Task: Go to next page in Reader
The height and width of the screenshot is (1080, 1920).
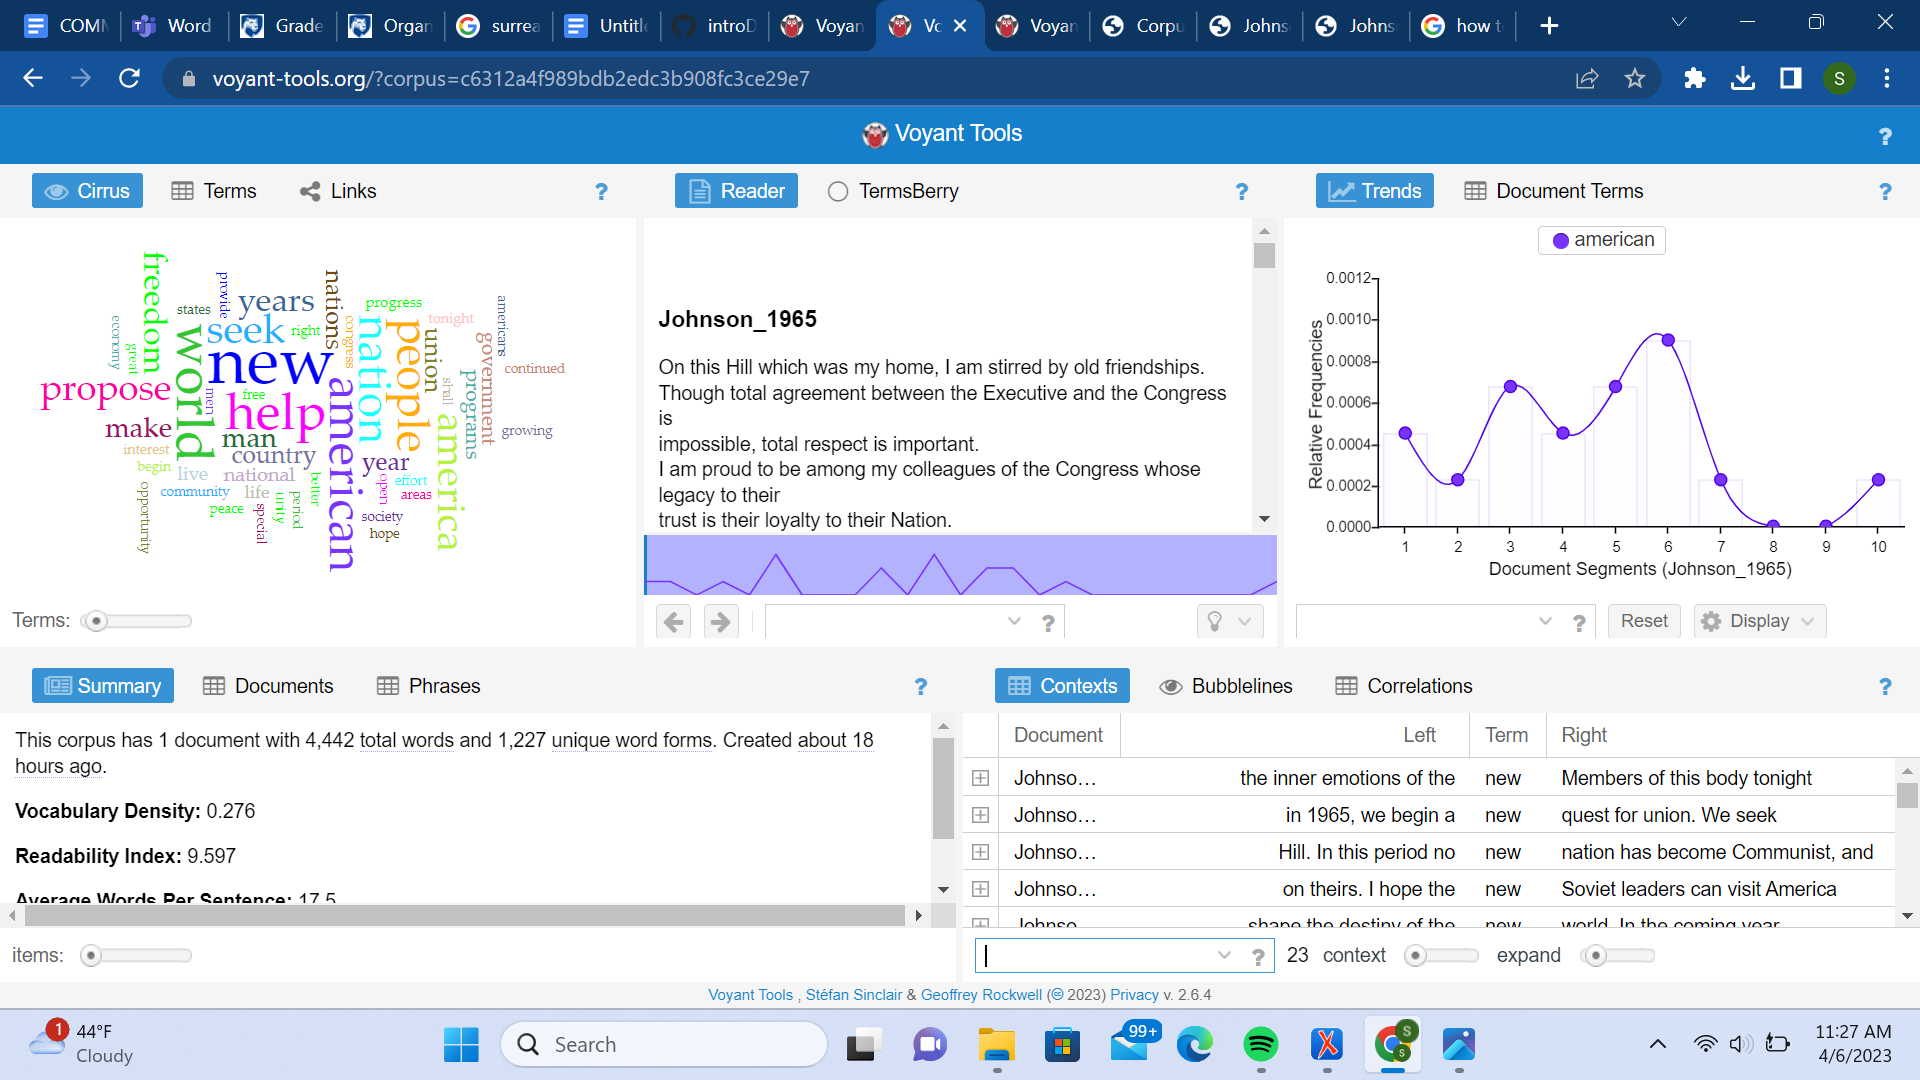Action: coord(720,621)
